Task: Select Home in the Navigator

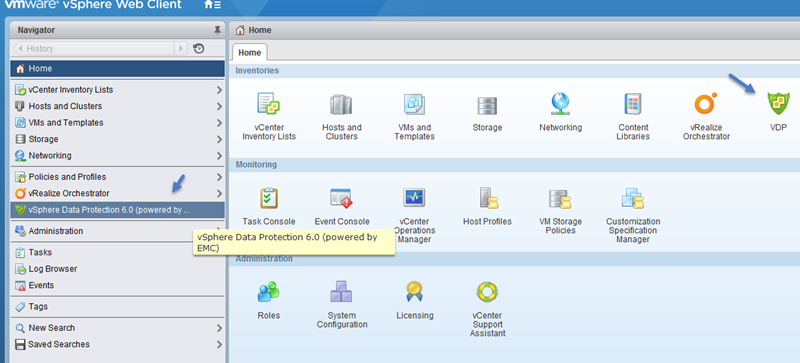Action: 117,68
